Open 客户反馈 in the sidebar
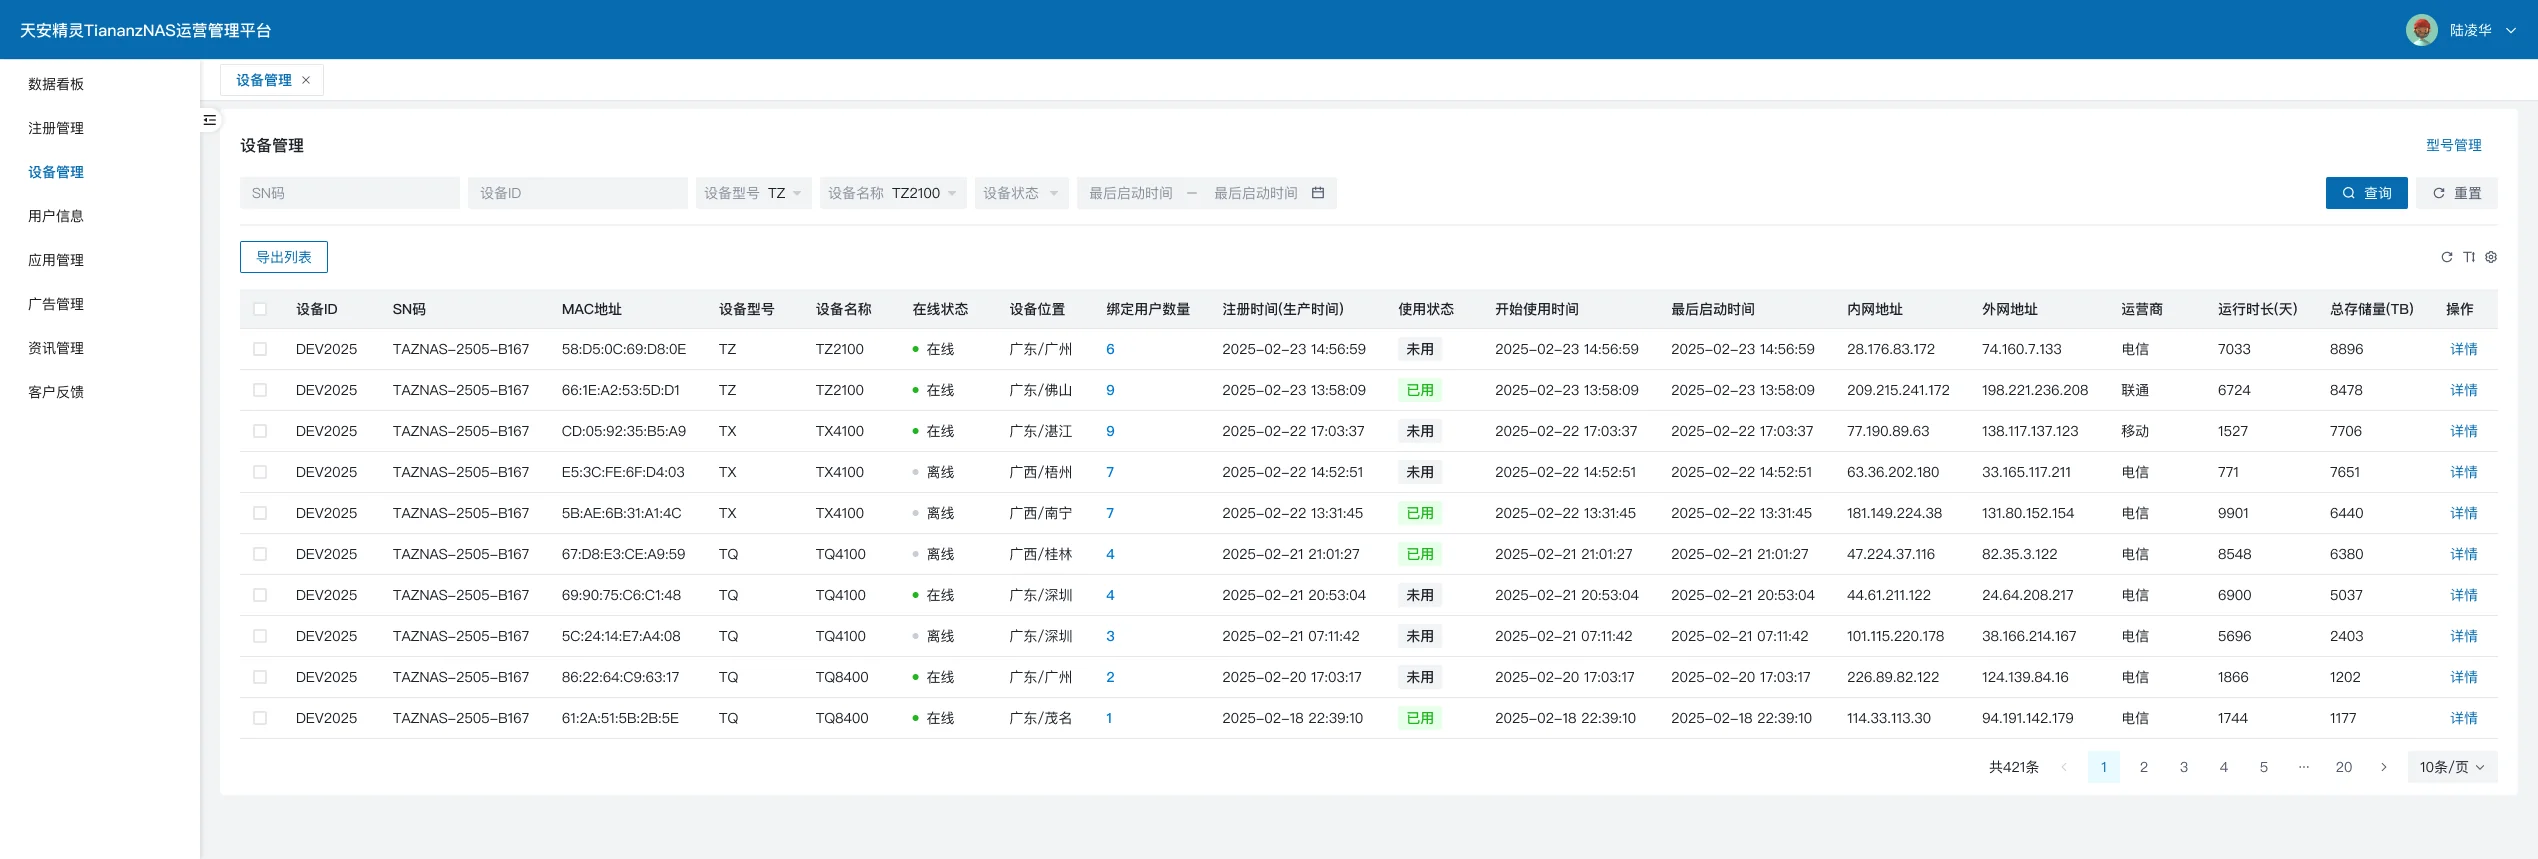 (56, 392)
